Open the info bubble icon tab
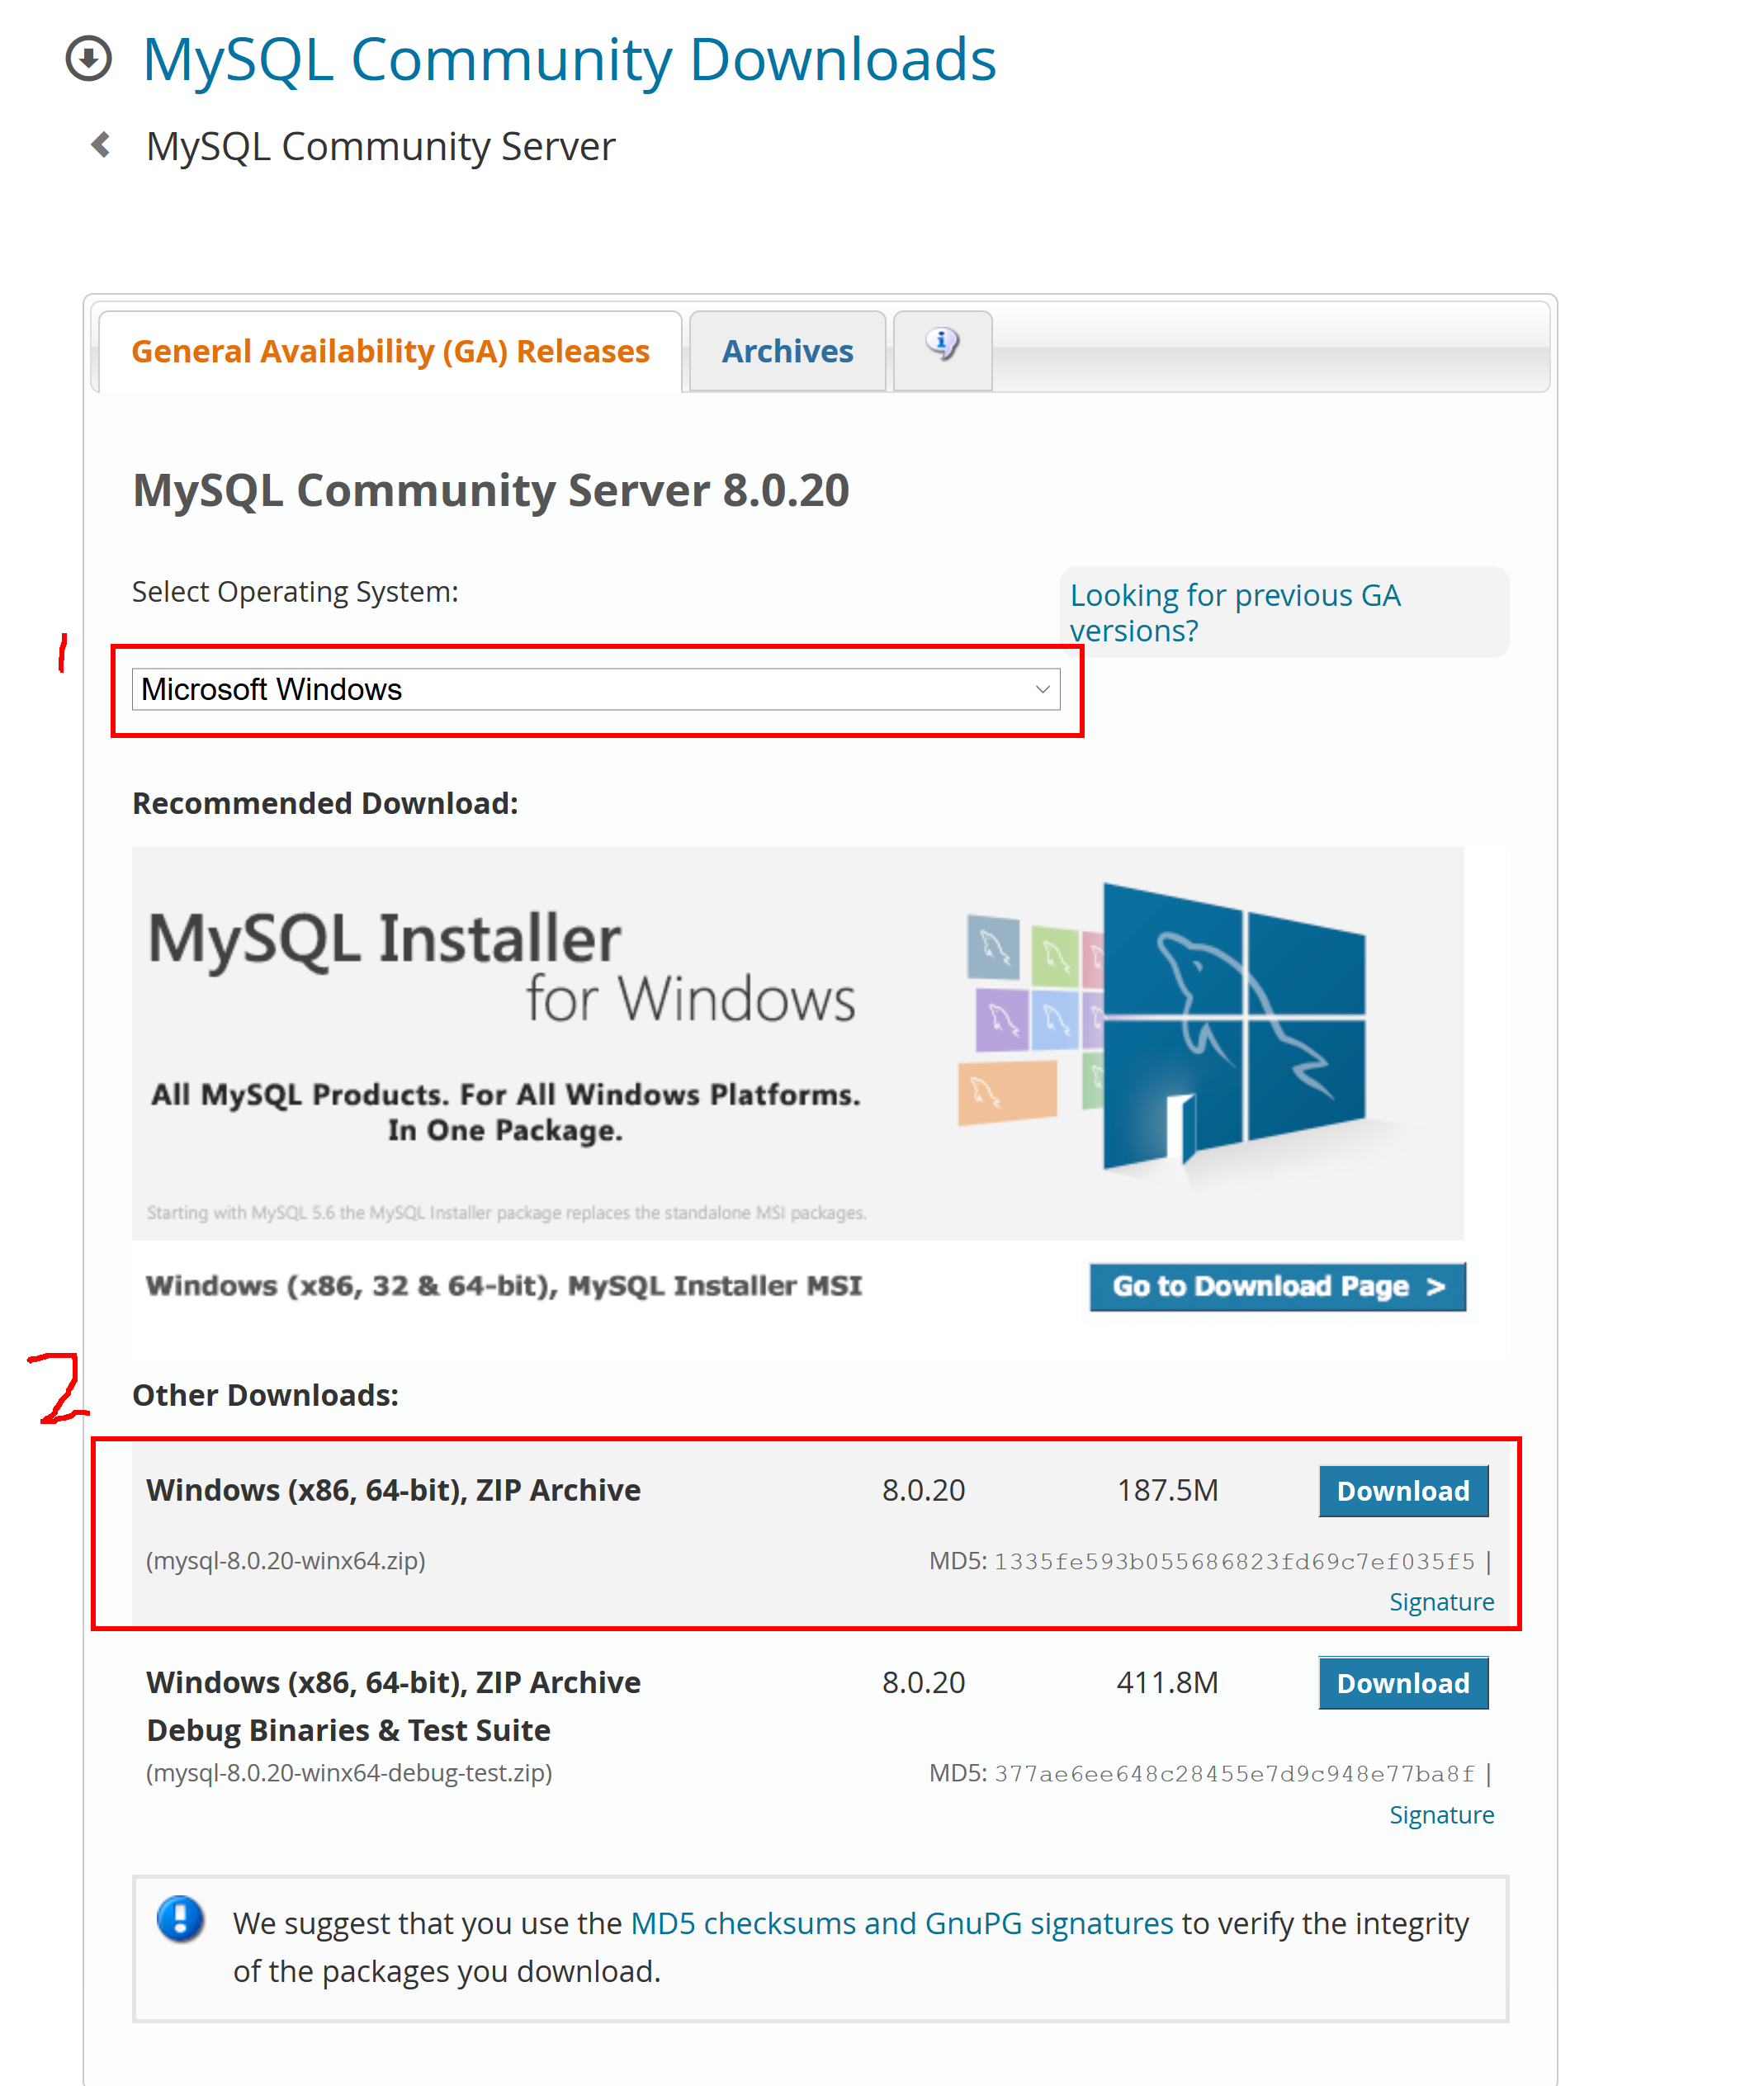The image size is (1764, 2086). click(x=941, y=345)
